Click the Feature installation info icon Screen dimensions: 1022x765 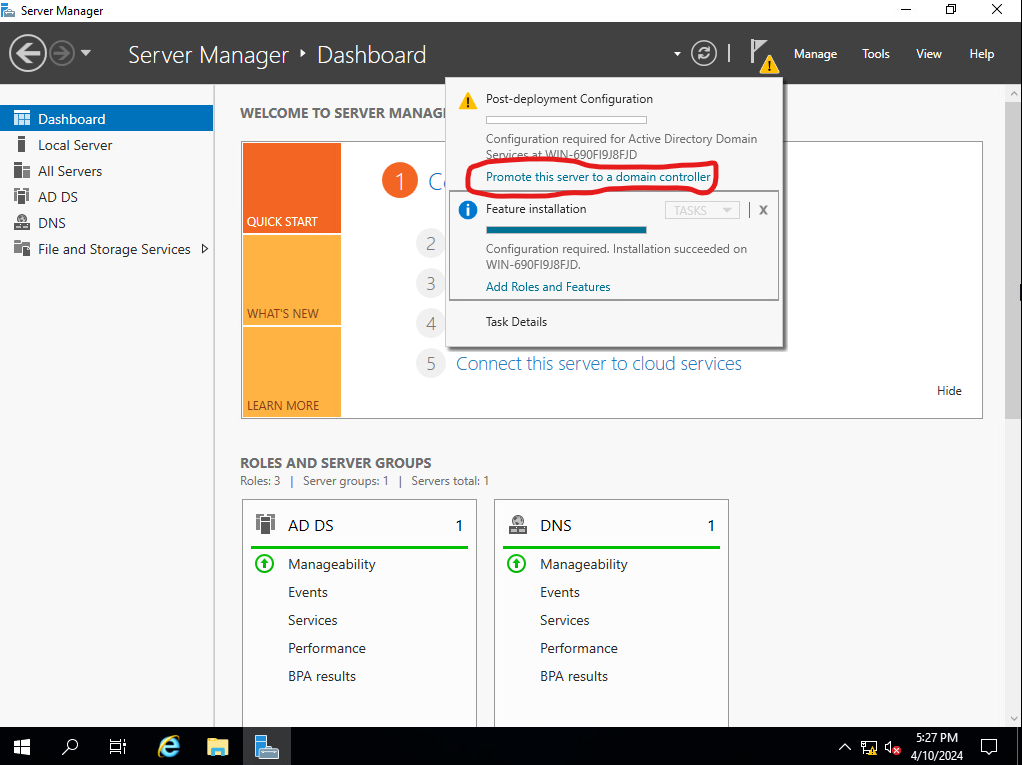coord(467,210)
